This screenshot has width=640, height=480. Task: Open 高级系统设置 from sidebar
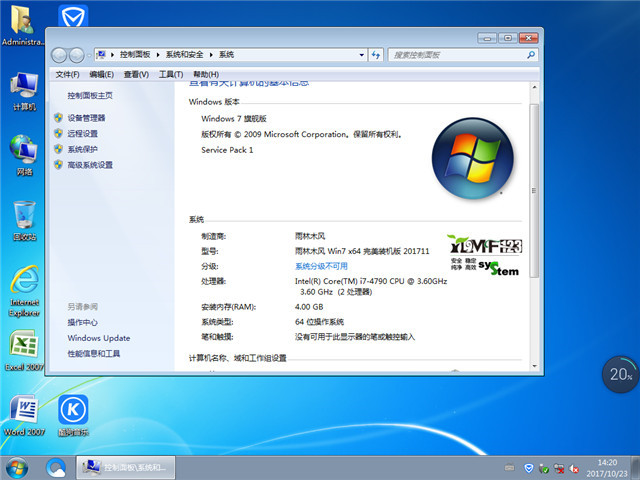[90, 165]
